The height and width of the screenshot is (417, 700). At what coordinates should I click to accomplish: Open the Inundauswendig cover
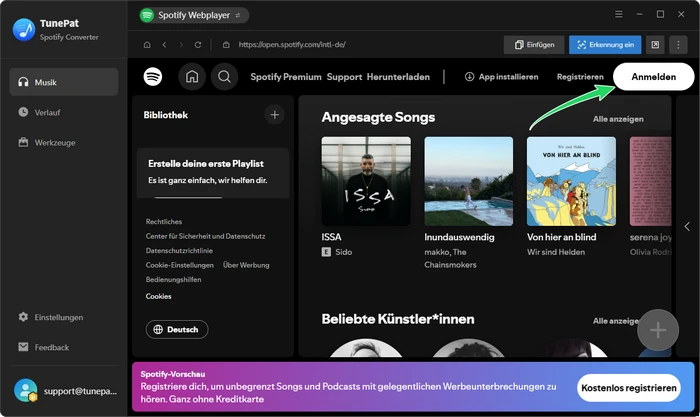click(469, 181)
